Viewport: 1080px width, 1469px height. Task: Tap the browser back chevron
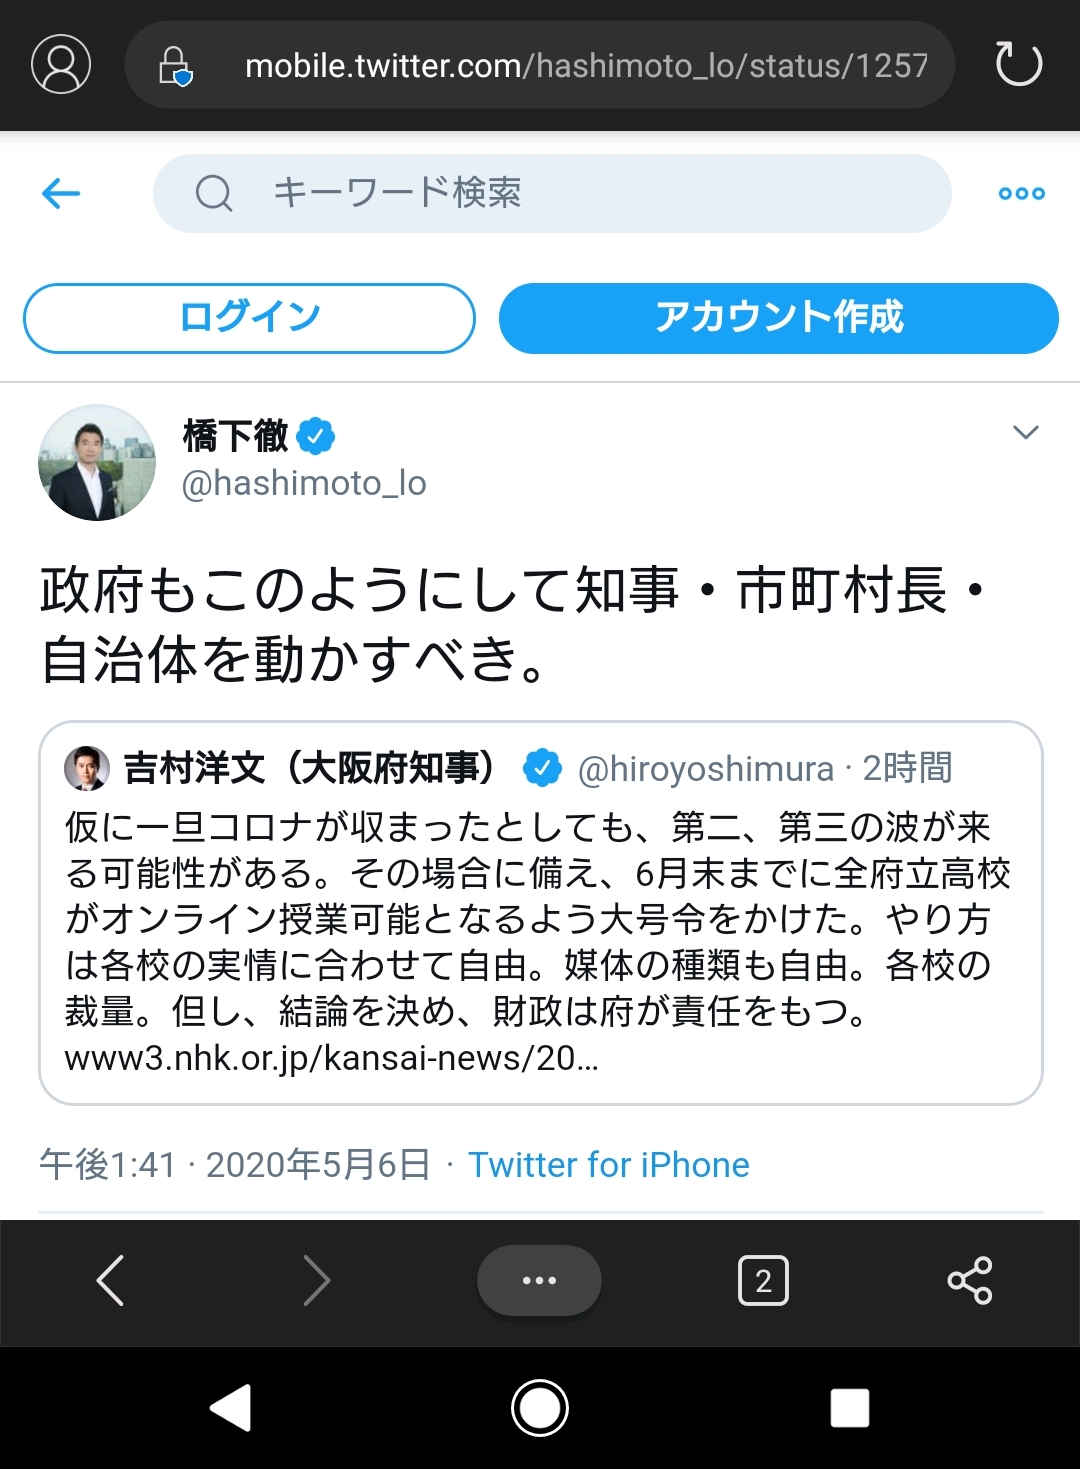click(111, 1280)
